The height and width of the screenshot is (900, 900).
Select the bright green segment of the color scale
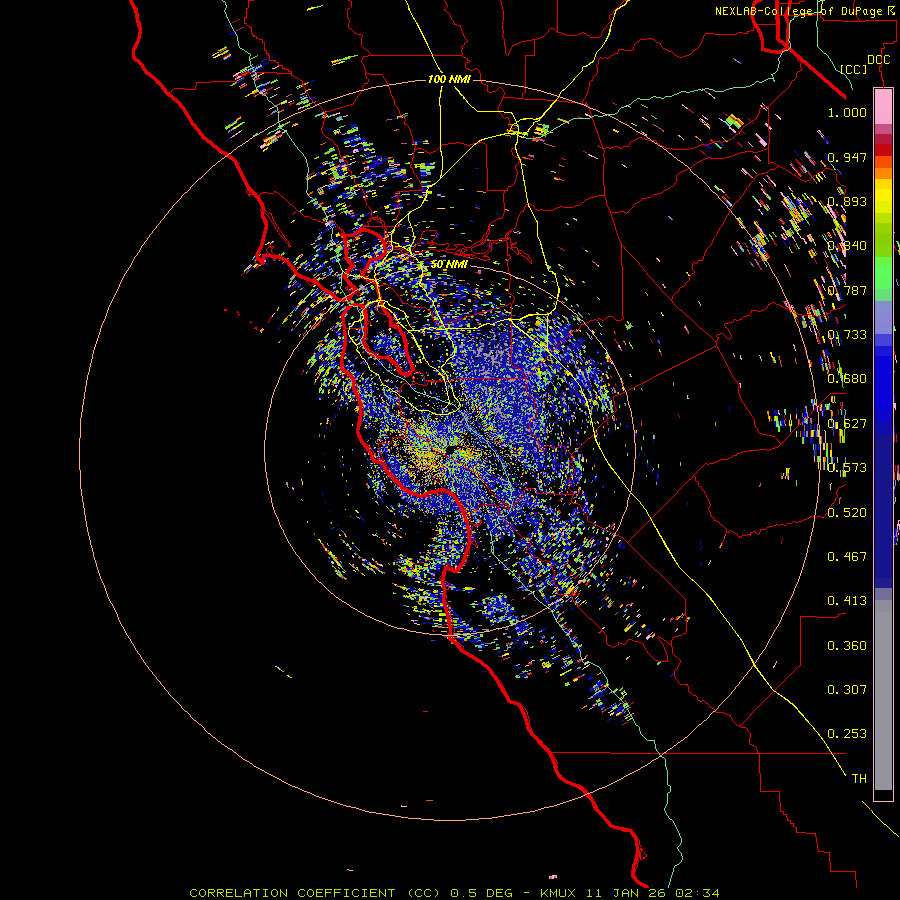coord(883,273)
